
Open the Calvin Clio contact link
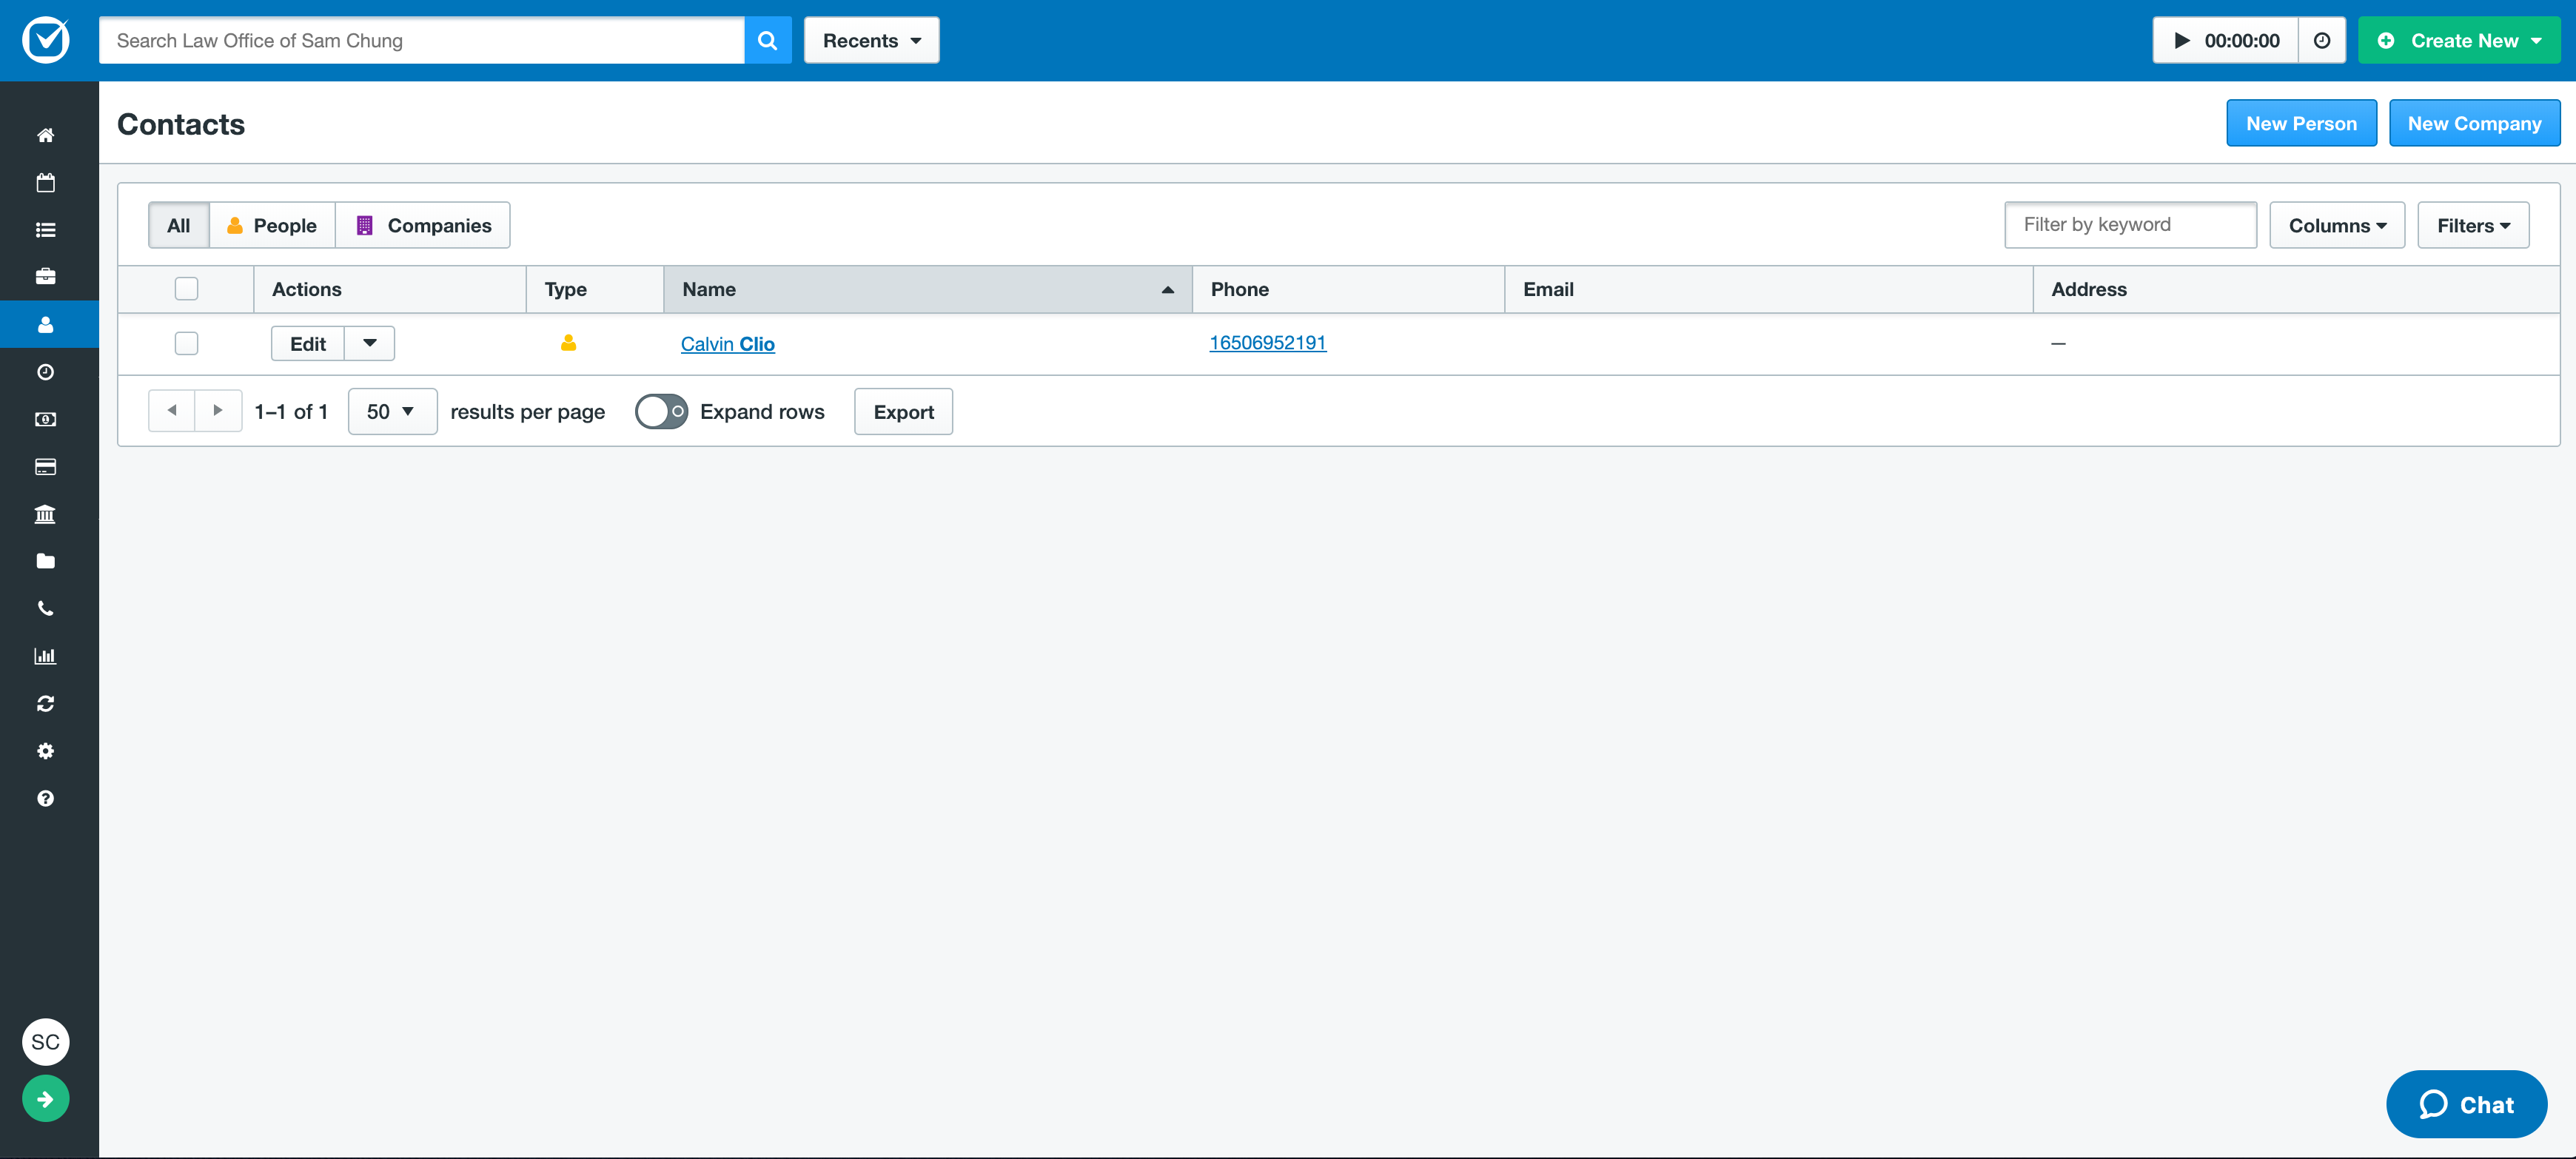(727, 344)
